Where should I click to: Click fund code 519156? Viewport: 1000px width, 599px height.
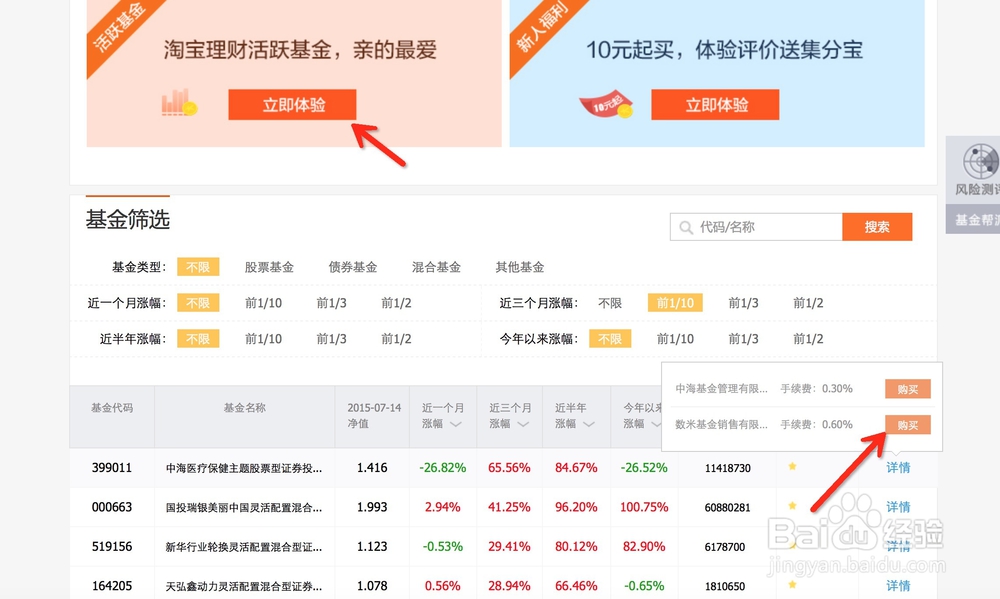(112, 546)
